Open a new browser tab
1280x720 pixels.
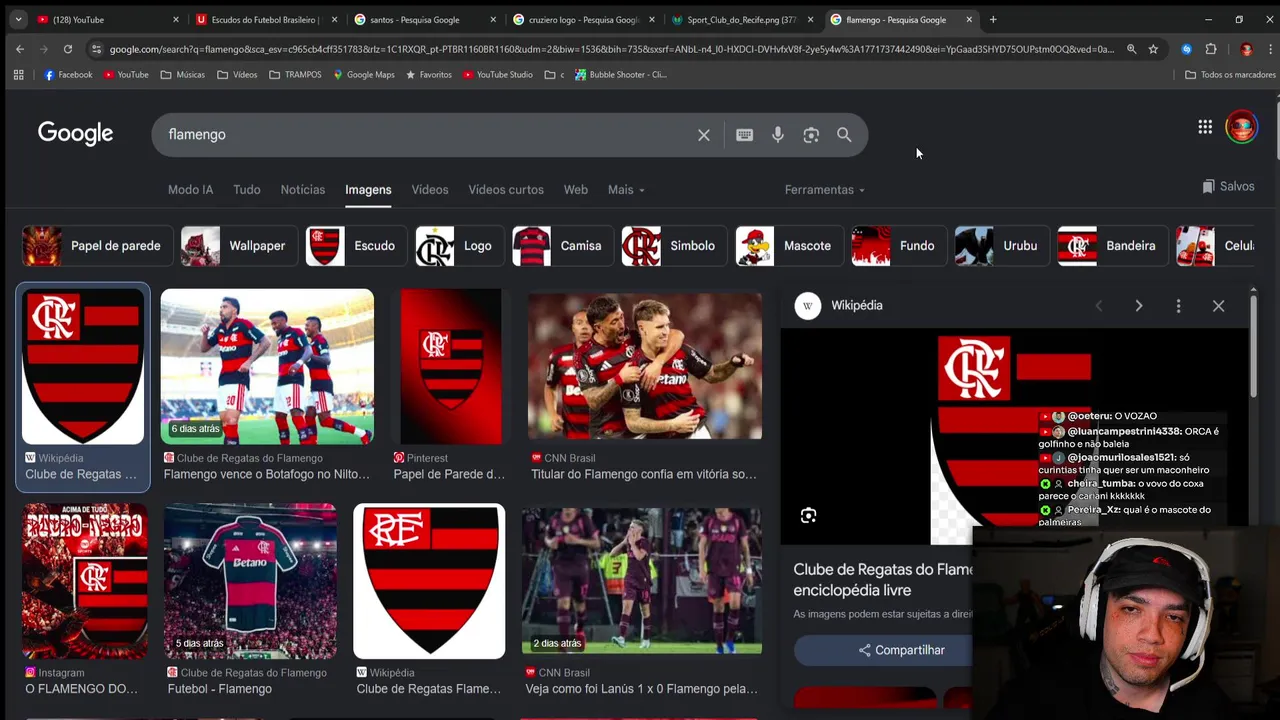tap(993, 19)
